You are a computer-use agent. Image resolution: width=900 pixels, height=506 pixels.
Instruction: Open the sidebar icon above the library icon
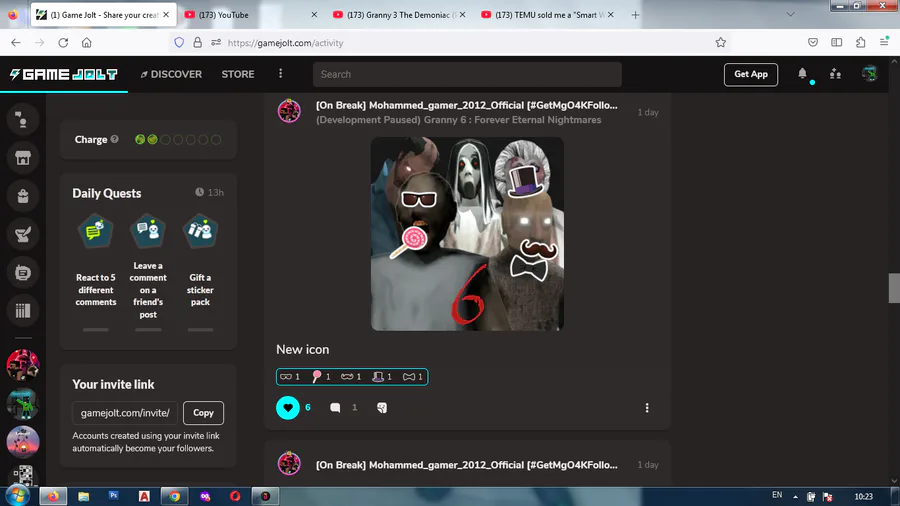23,273
